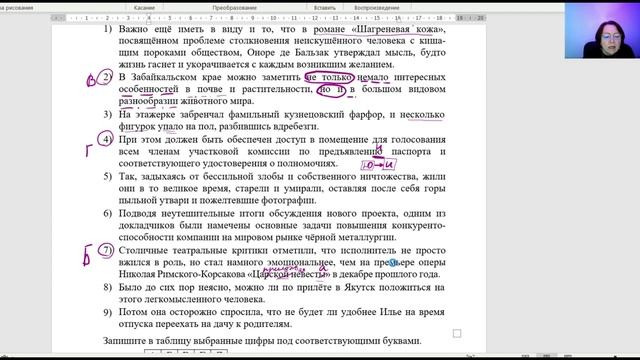Viewport: 640px width, 360px height.
Task: Click «Римского-Корсакова» in sentence 7
Action: [201, 274]
